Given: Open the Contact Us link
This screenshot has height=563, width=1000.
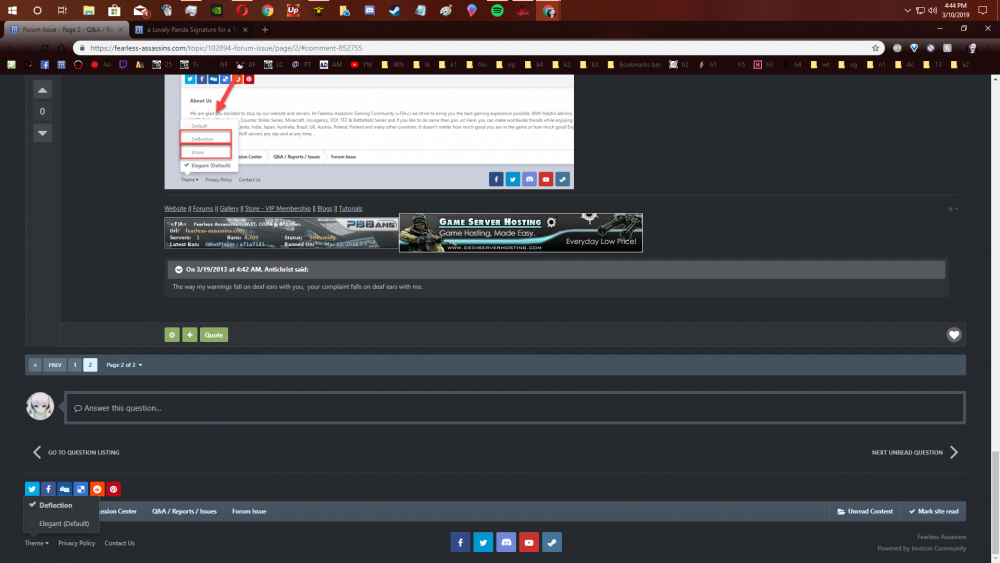Looking at the screenshot, I should tap(119, 543).
